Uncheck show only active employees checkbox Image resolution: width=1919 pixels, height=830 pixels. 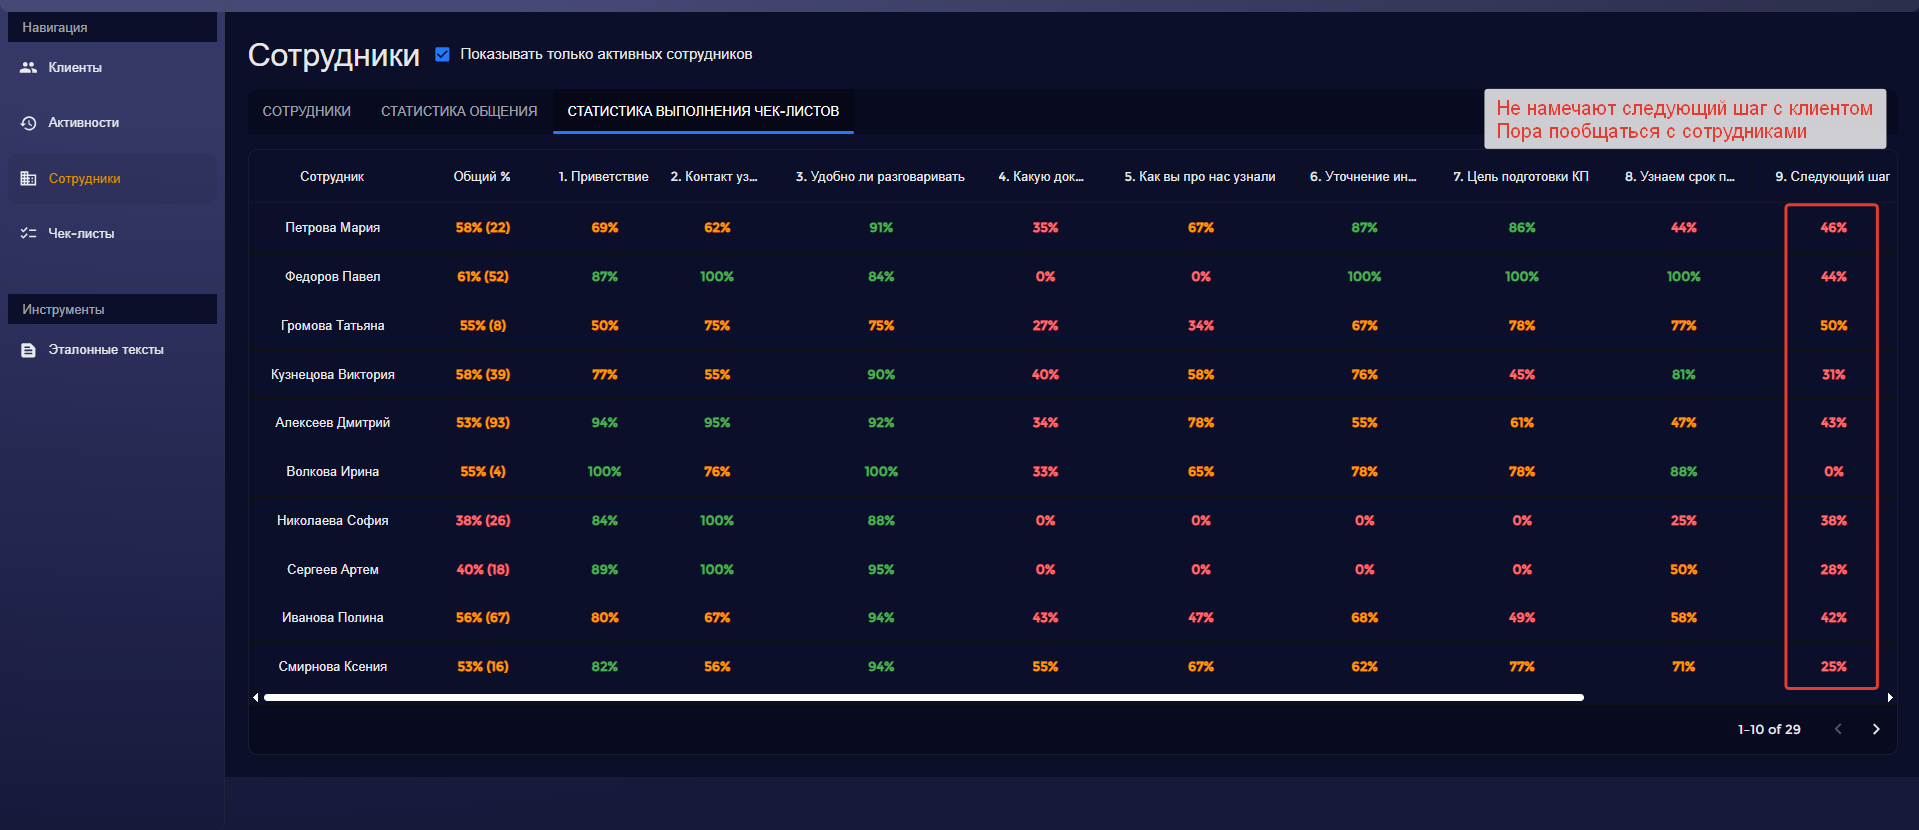point(442,54)
